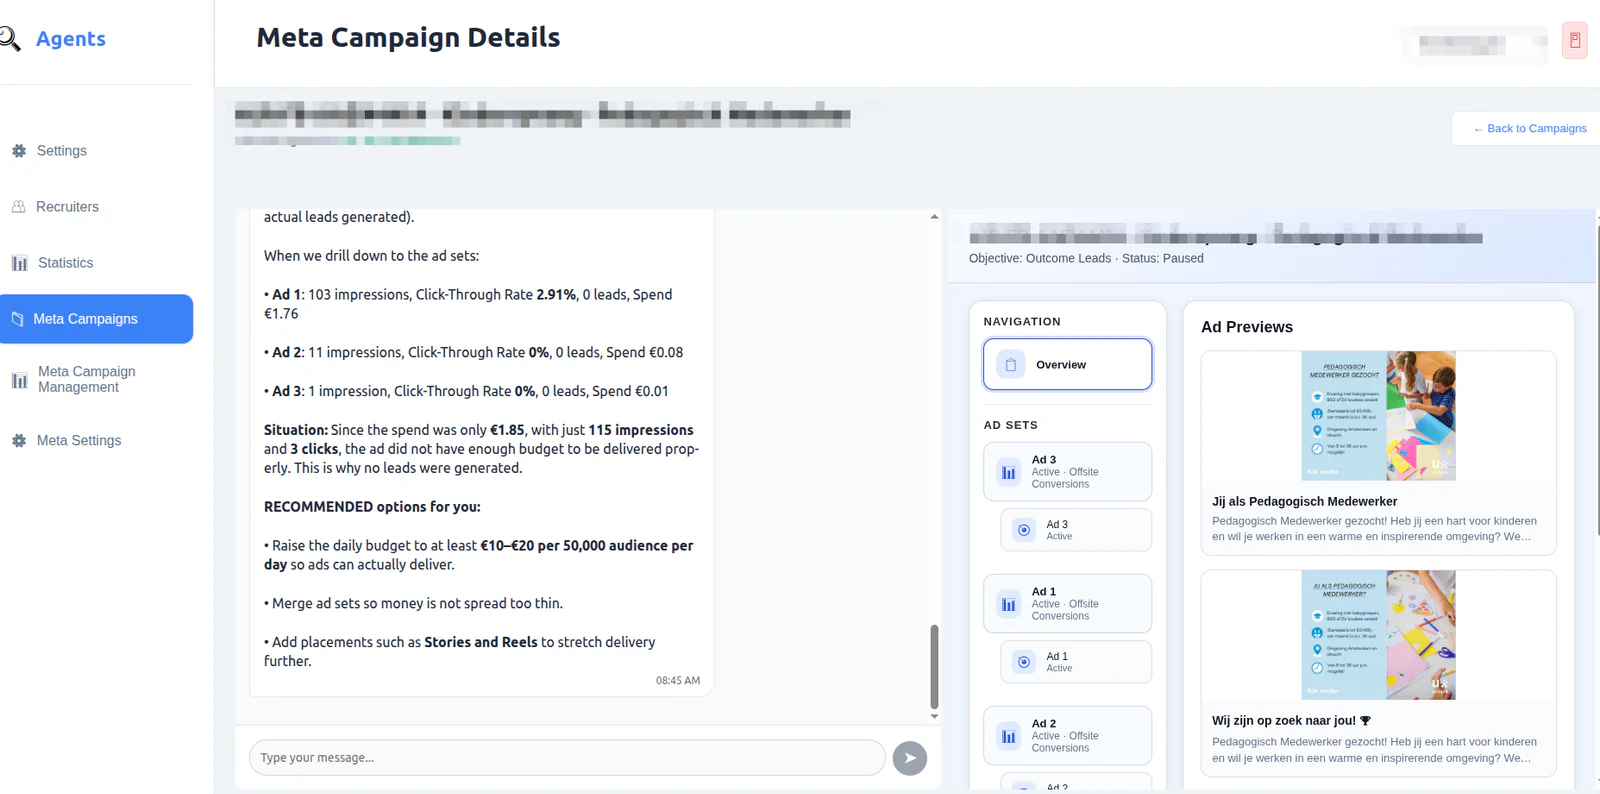Click the Settings gear icon

click(19, 151)
